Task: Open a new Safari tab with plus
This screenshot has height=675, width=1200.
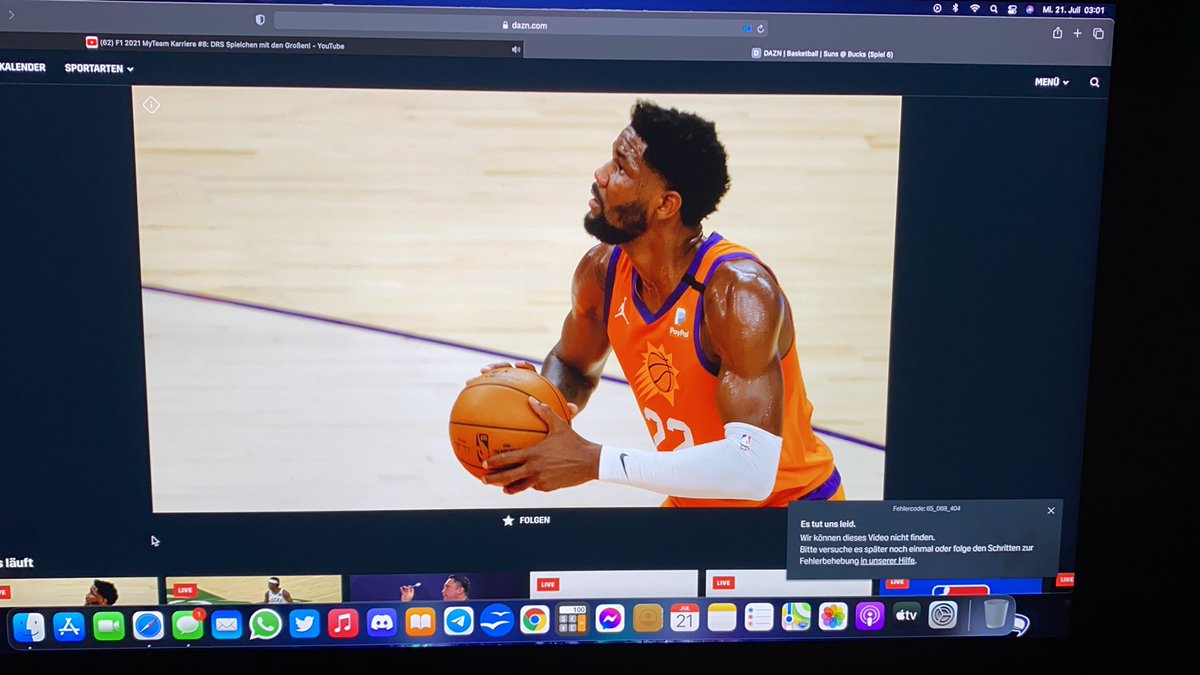Action: pos(1078,33)
